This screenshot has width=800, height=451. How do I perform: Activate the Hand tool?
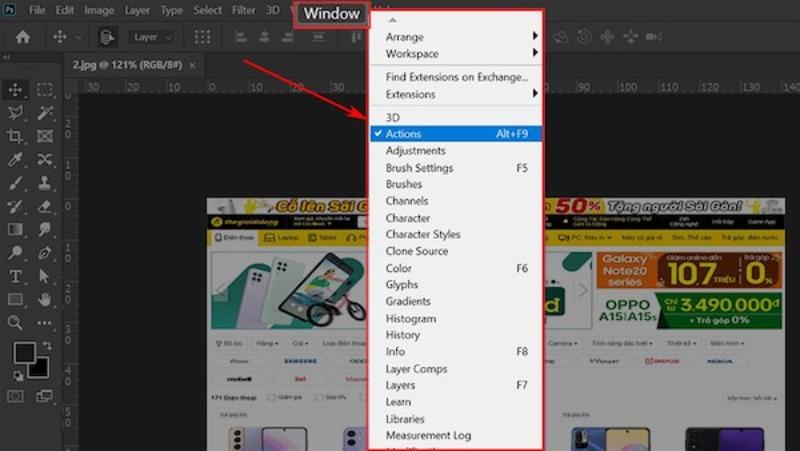pyautogui.click(x=45, y=299)
